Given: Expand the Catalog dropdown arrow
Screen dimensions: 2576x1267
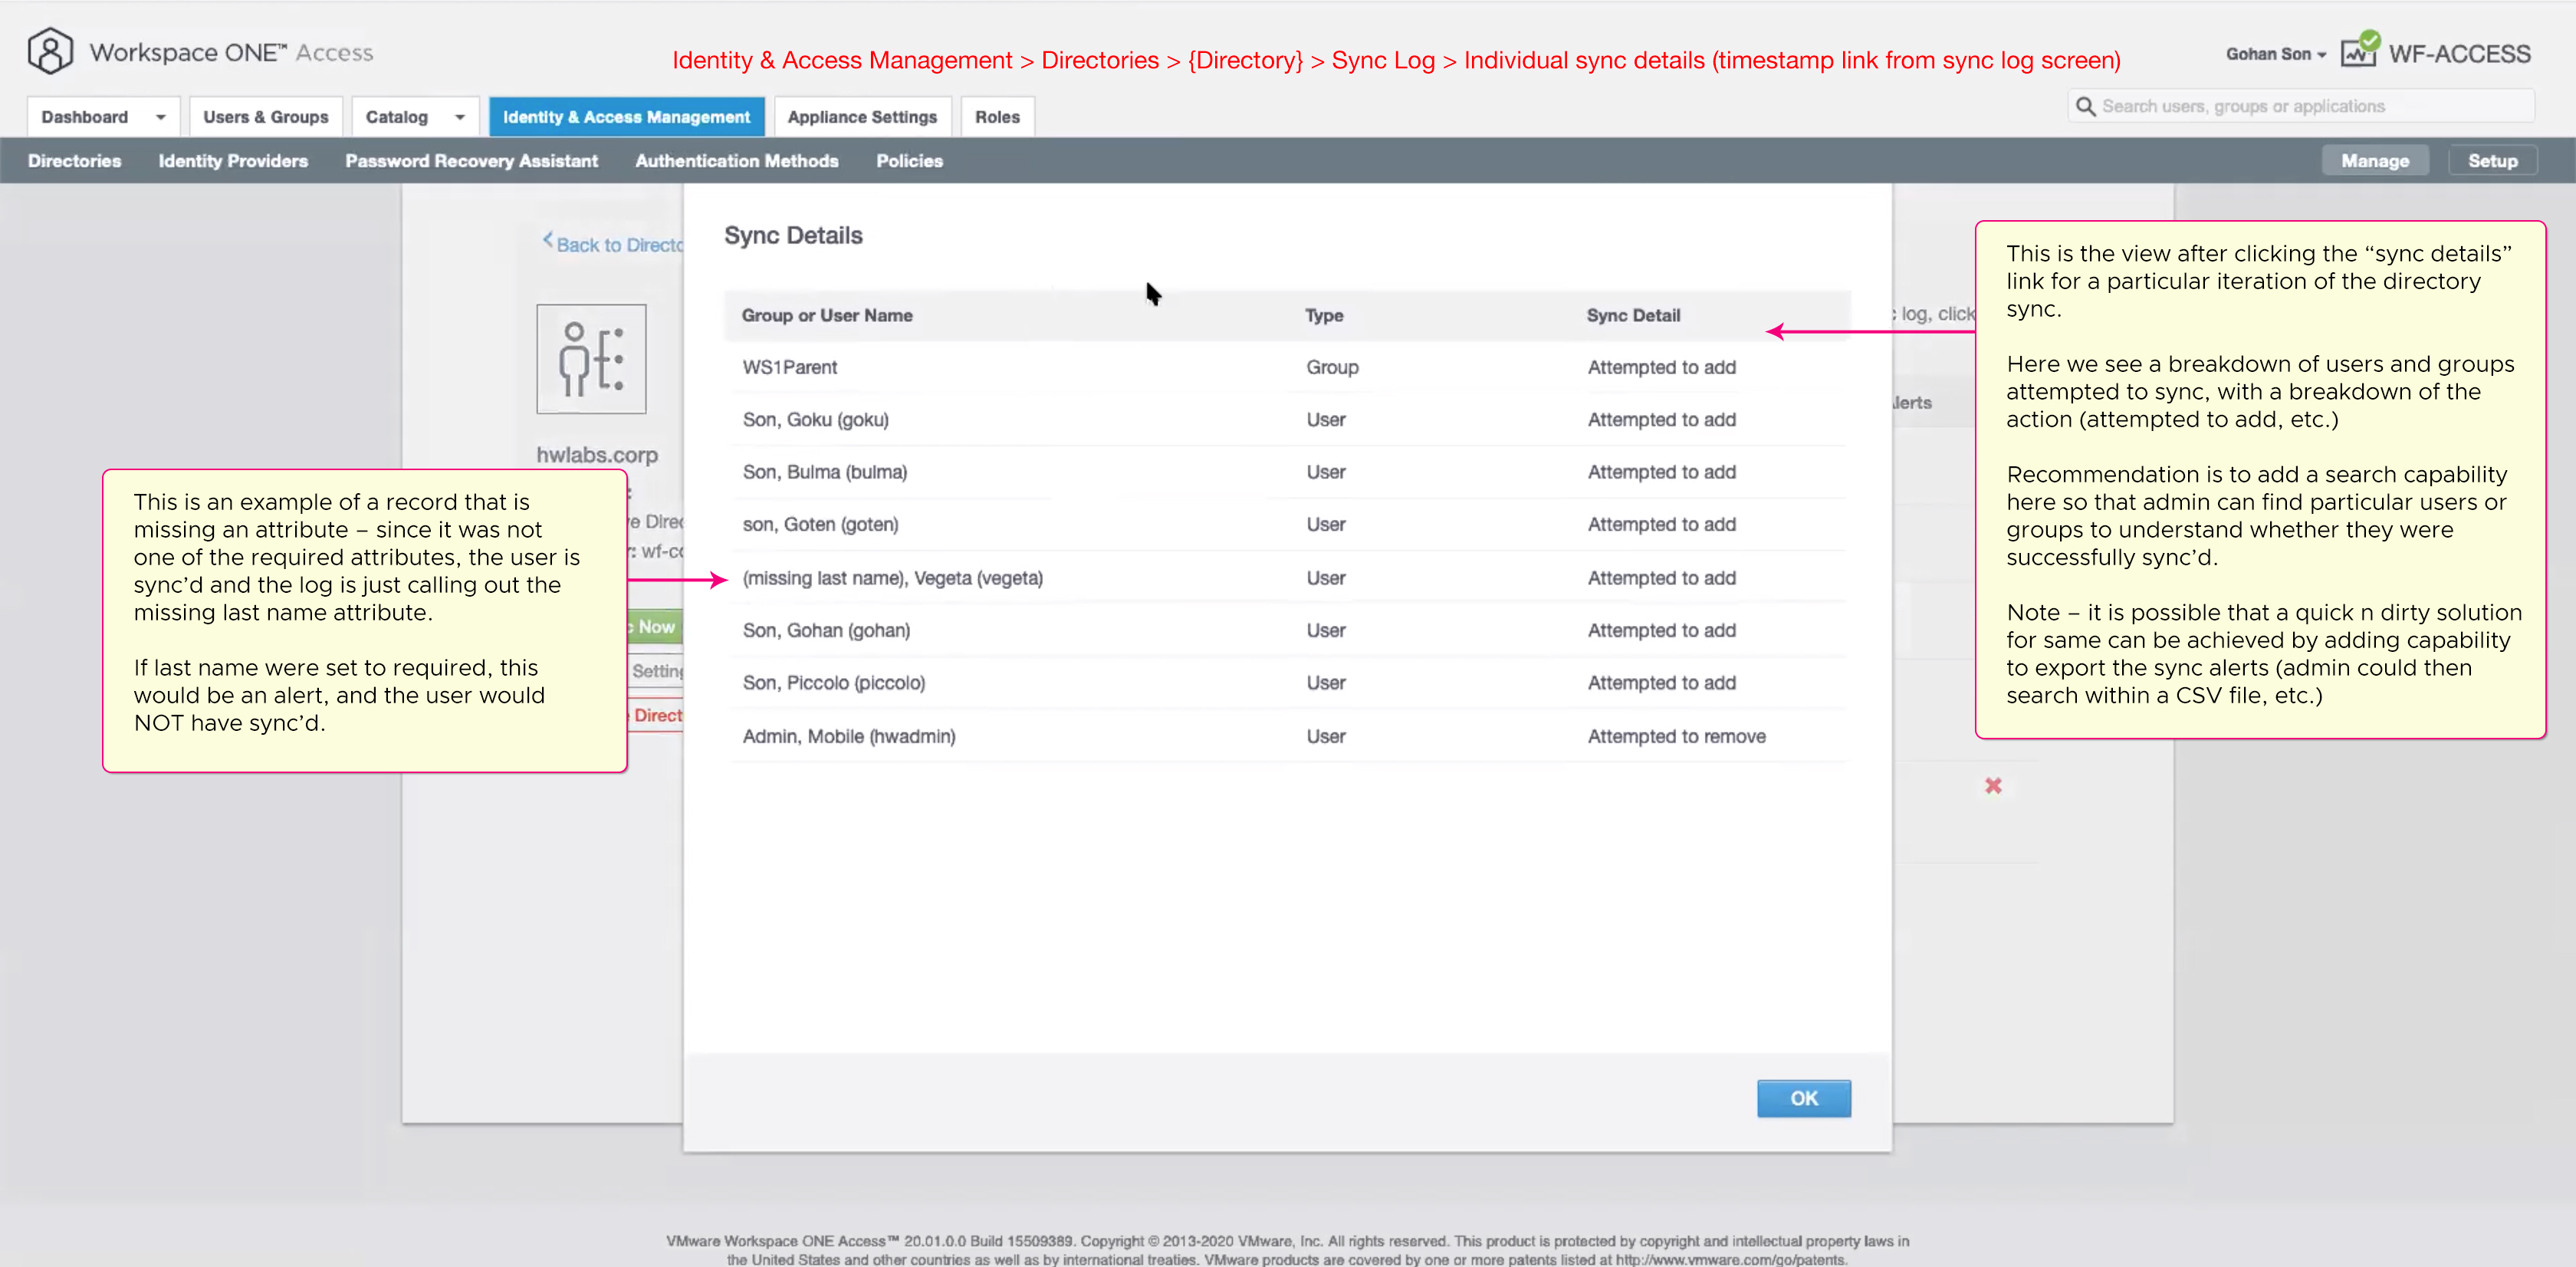Looking at the screenshot, I should point(460,117).
